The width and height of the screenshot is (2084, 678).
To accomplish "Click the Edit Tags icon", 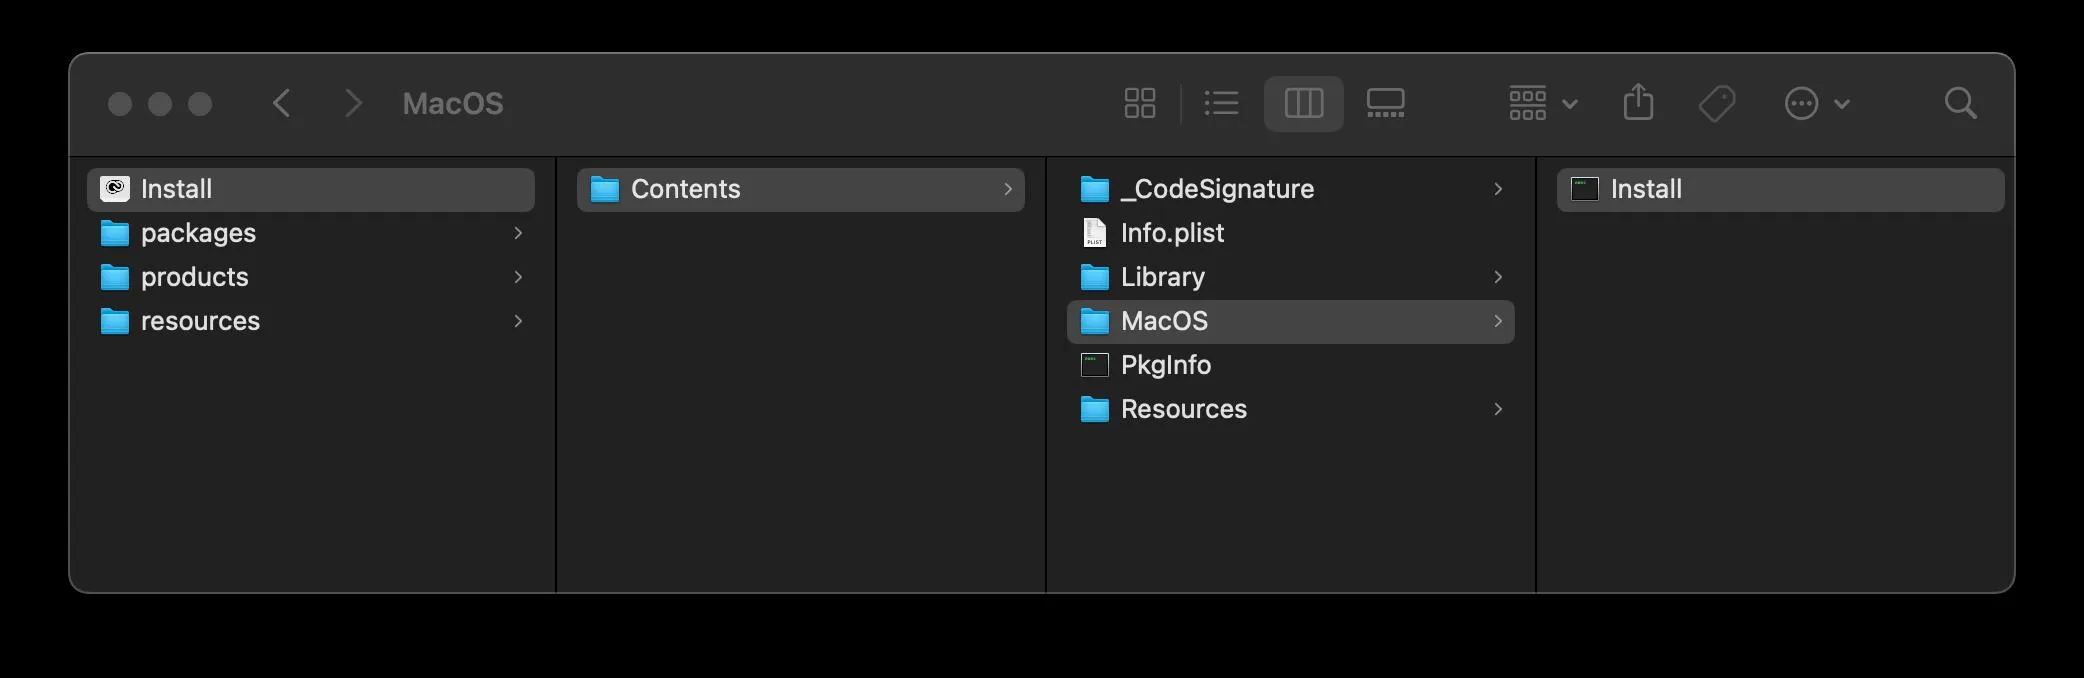I will pos(1717,103).
